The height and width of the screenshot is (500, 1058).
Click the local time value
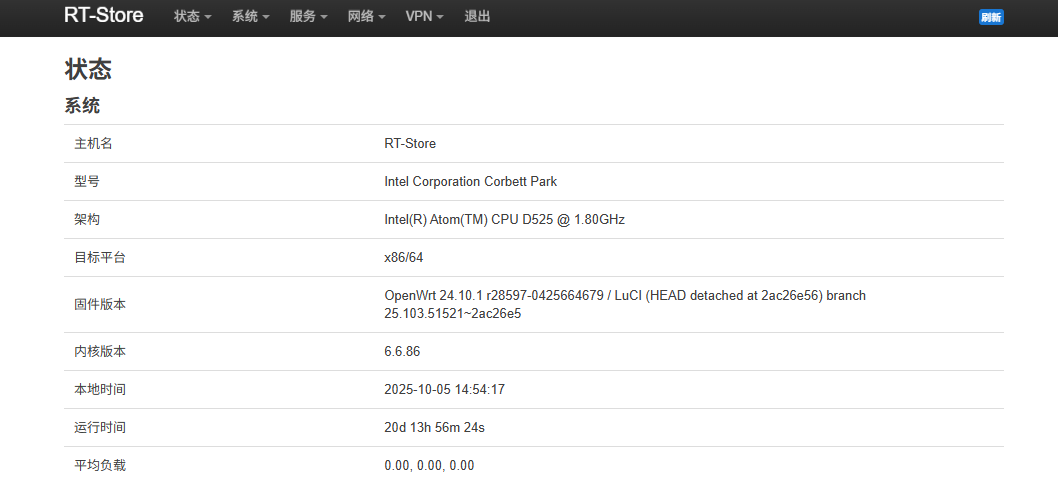[x=444, y=390]
